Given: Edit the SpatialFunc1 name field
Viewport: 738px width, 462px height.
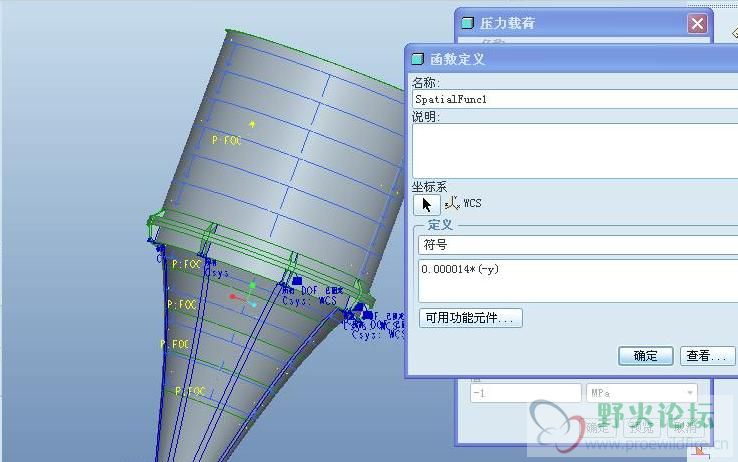Looking at the screenshot, I should pos(575,99).
